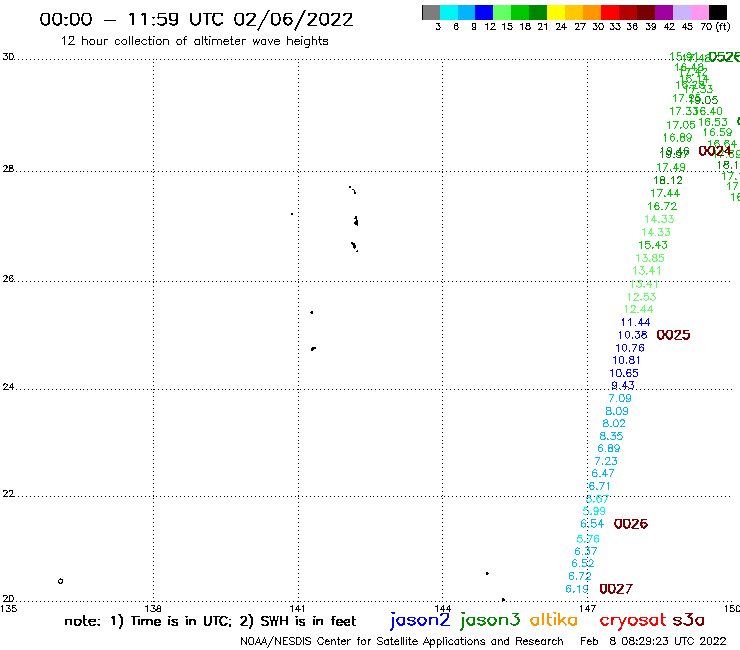
Task: Click the bright red legend swatch
Action: [x=610, y=12]
